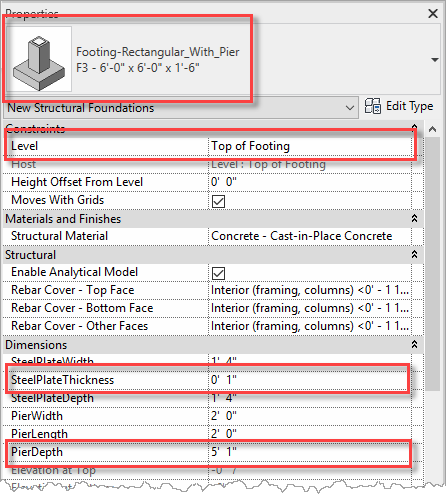
Task: Click the footing with pier thumbnail
Action: coord(39,59)
